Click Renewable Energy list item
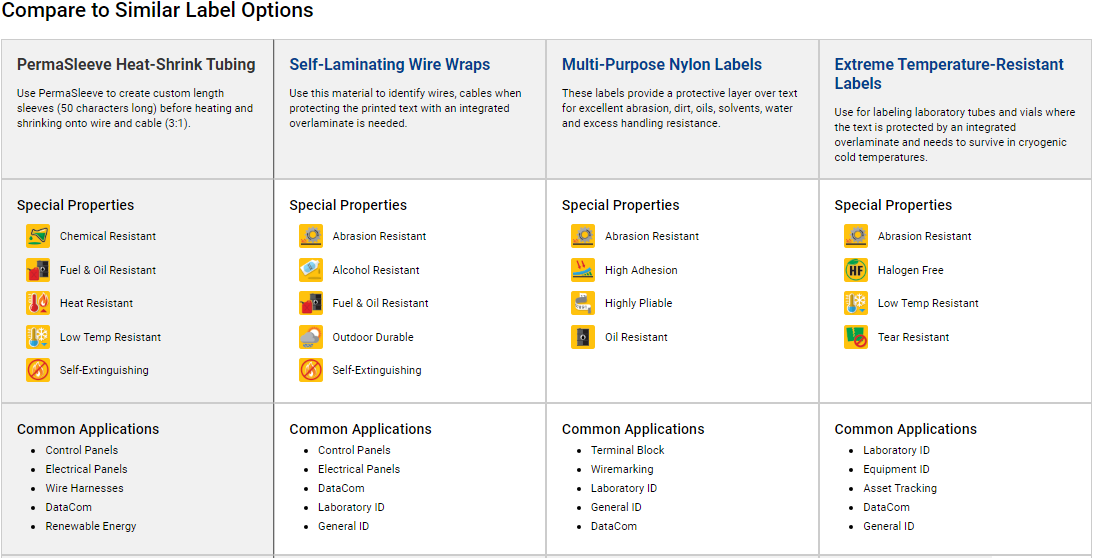Viewport: 1094px width, 558px height. coord(91,527)
